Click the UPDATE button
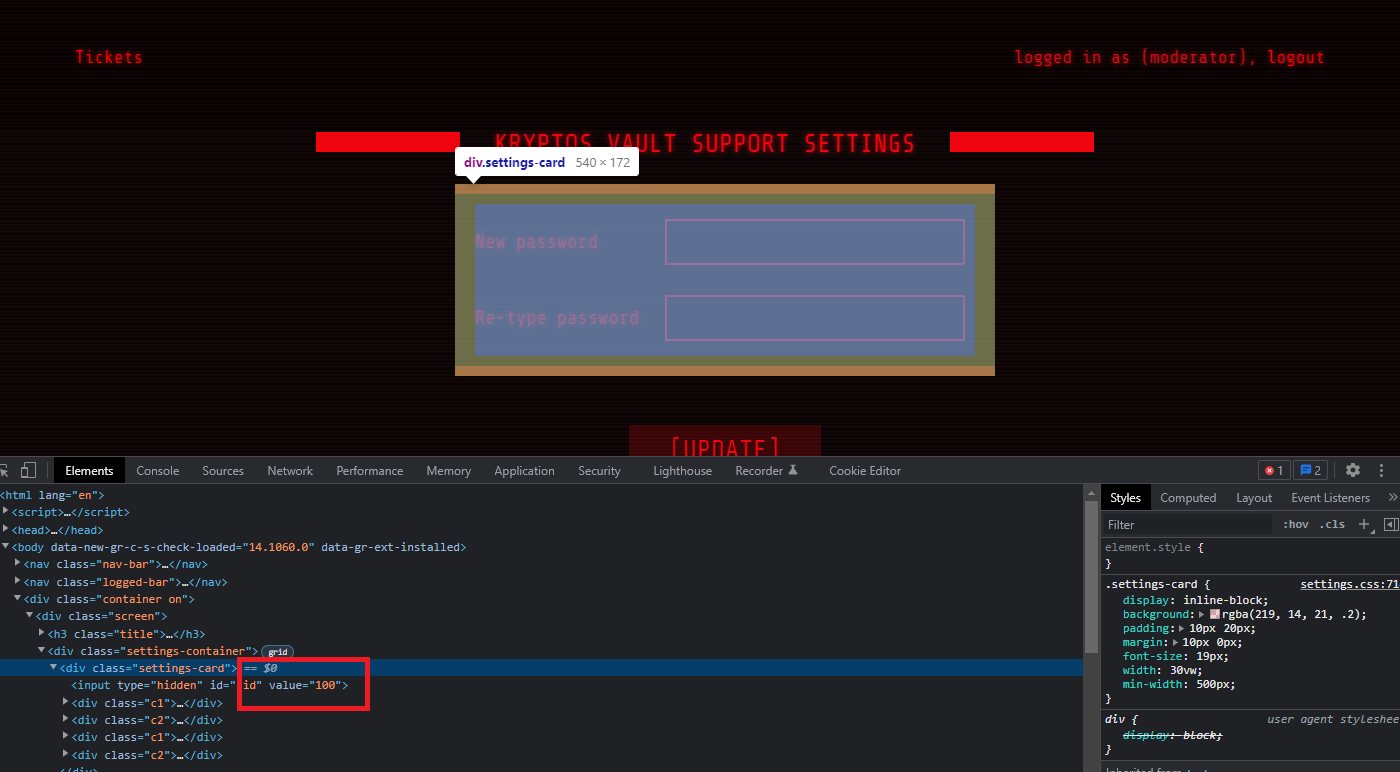The image size is (1400, 772). [725, 441]
